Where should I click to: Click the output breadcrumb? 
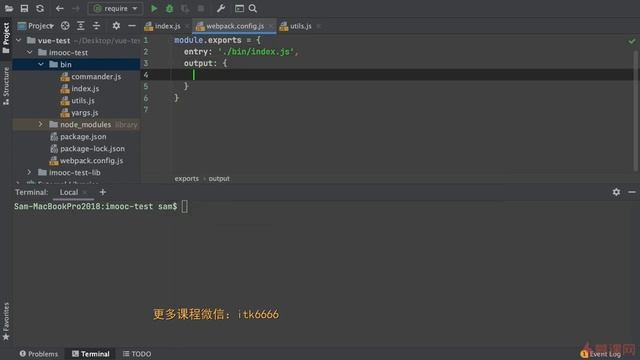tap(219, 179)
